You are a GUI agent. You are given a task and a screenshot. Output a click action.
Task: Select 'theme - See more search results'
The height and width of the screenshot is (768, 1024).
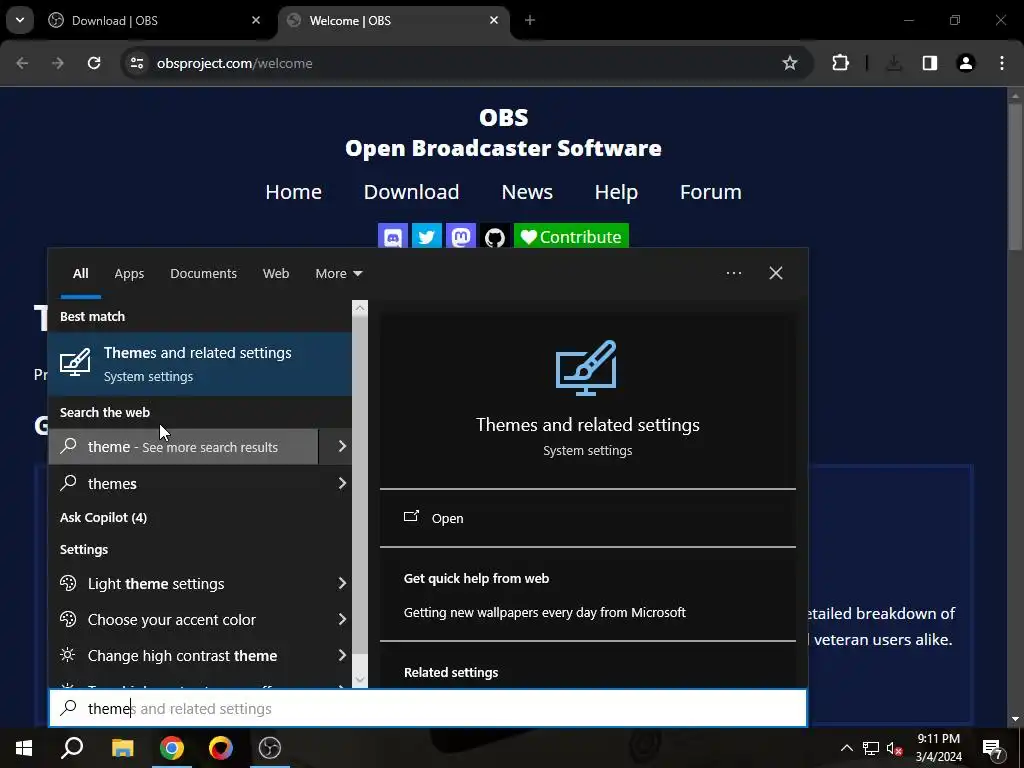183,447
